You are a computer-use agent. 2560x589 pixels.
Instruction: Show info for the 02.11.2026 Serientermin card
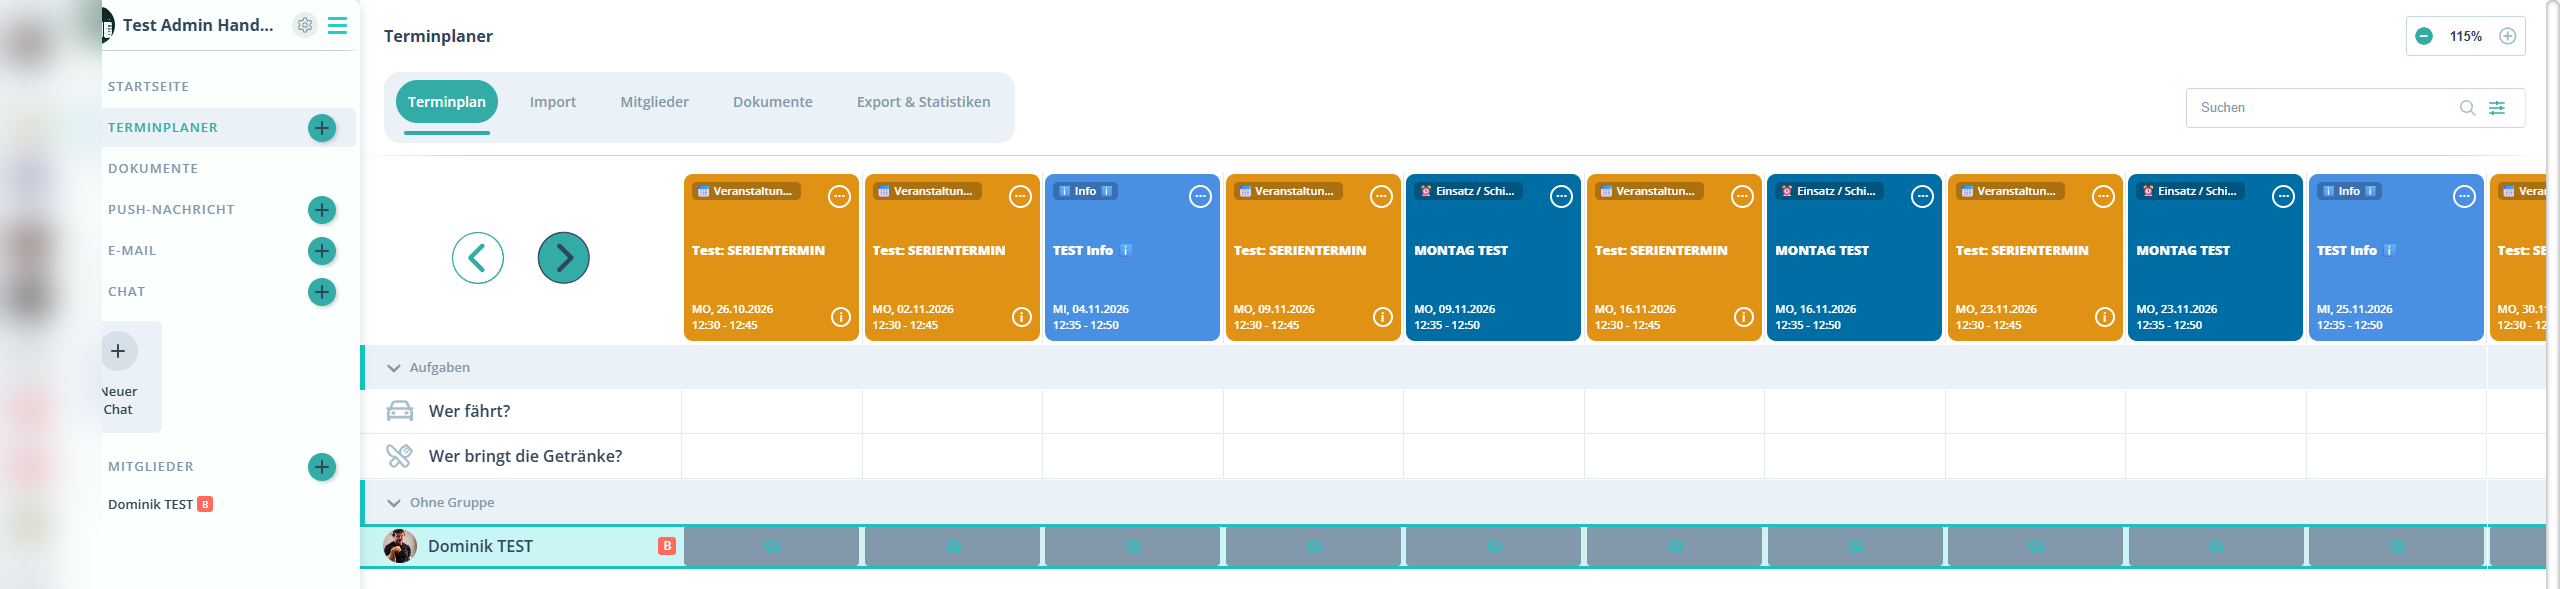pos(1022,317)
